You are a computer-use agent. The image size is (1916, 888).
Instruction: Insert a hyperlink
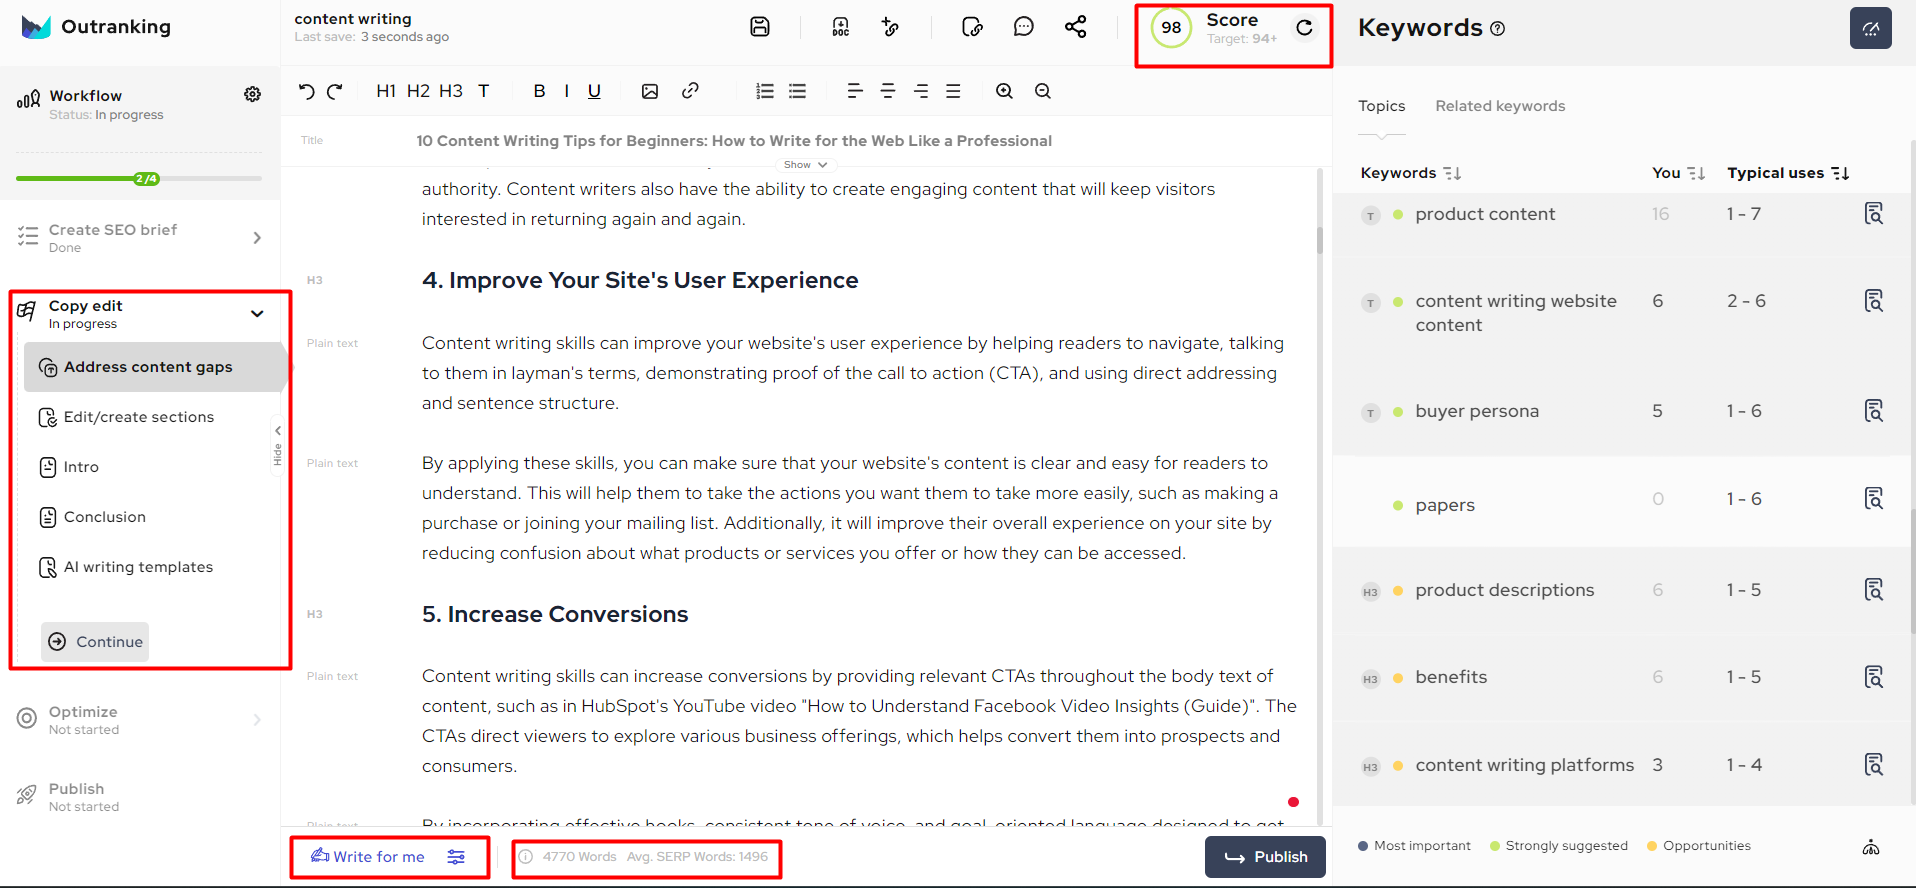pos(690,91)
